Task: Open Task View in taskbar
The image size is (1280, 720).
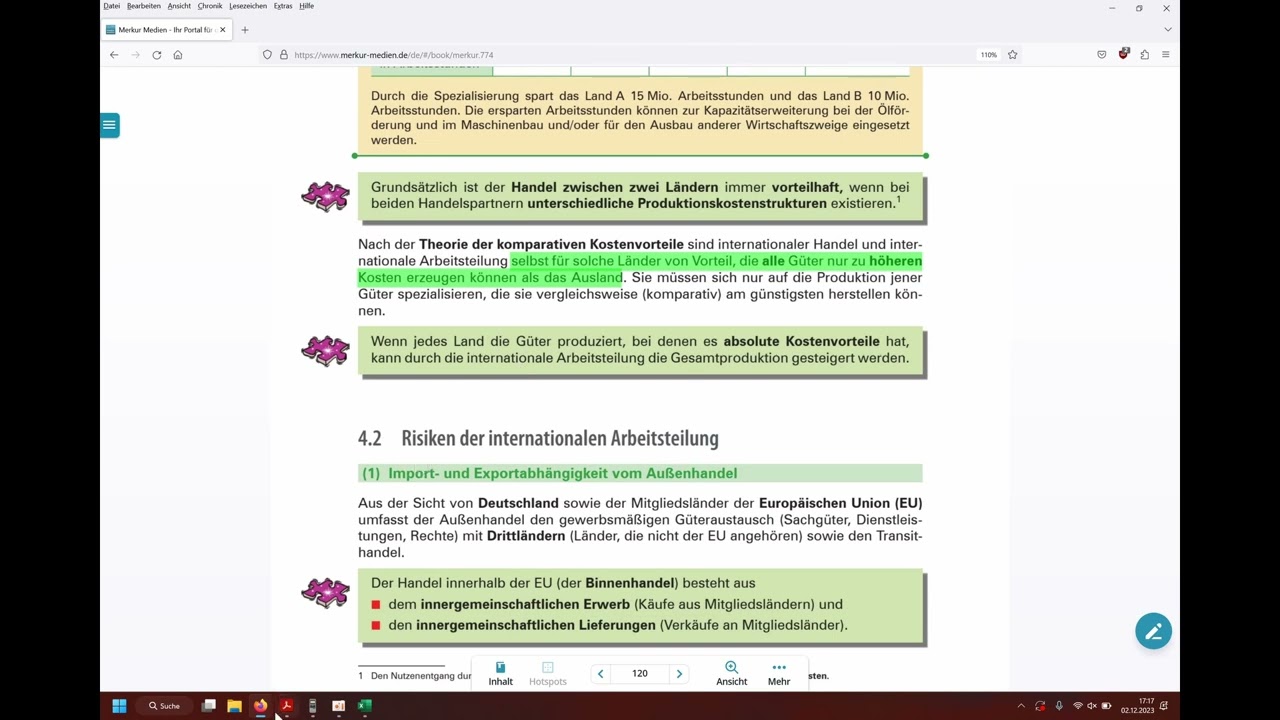Action: click(208, 706)
